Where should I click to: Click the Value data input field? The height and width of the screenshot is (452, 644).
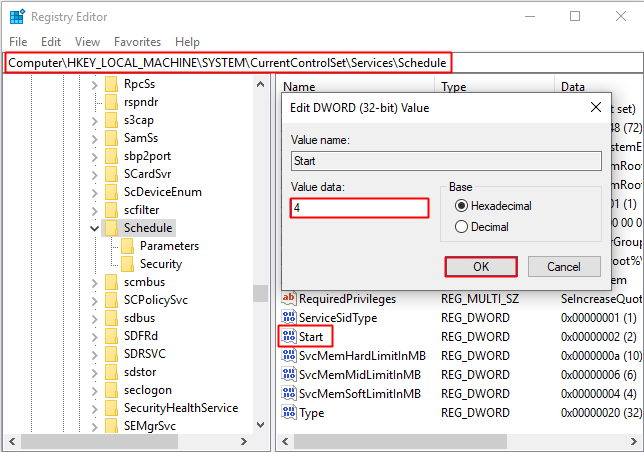[359, 208]
